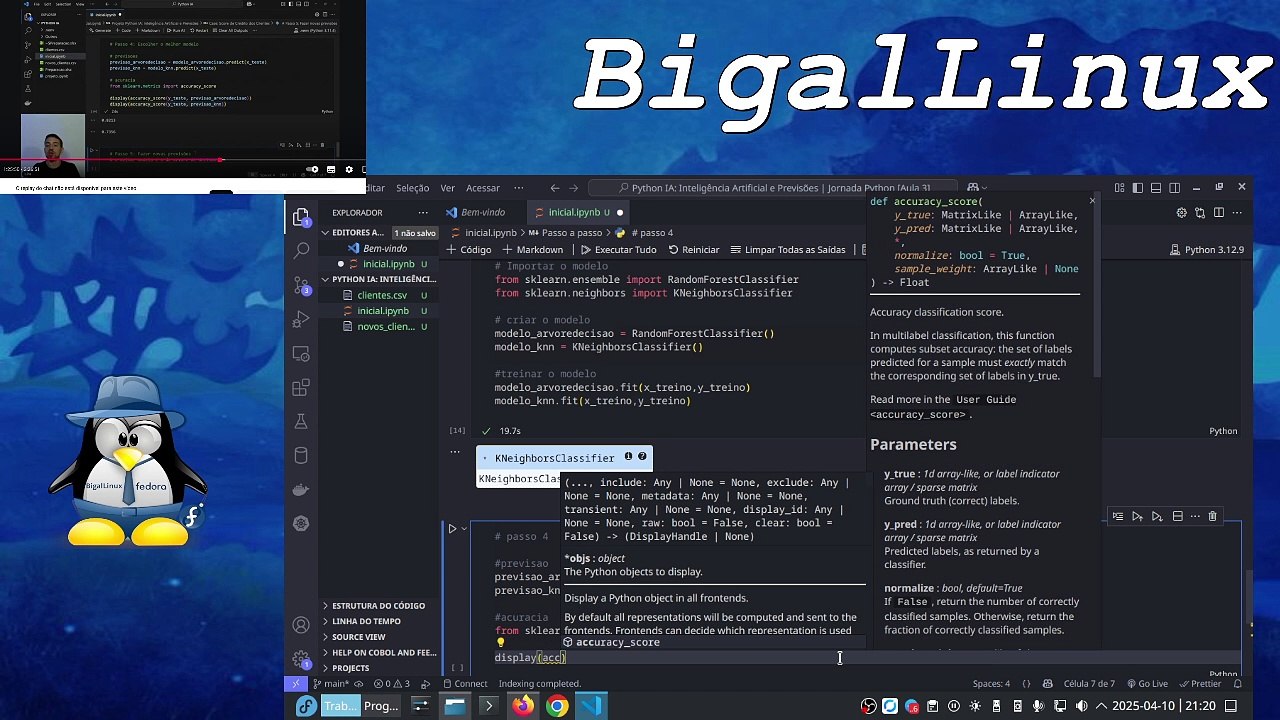
Task: Open the Remote Explorer view
Action: (x=301, y=353)
